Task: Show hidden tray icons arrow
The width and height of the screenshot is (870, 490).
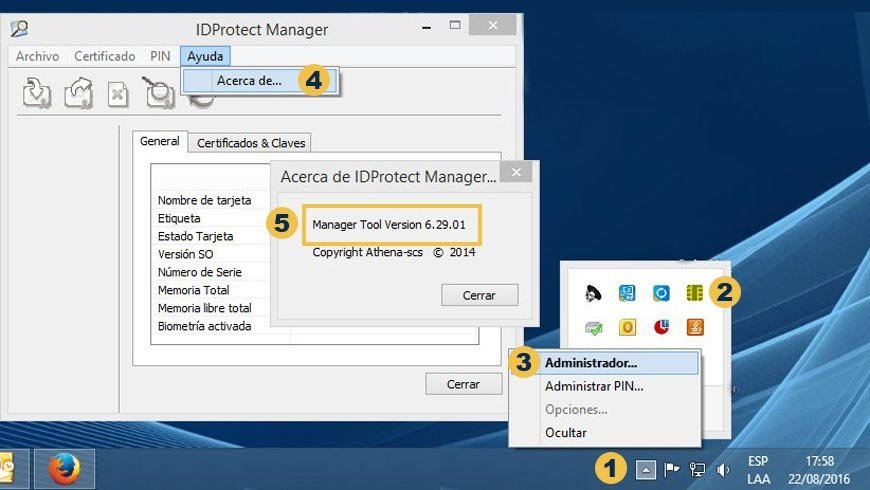Action: click(645, 469)
